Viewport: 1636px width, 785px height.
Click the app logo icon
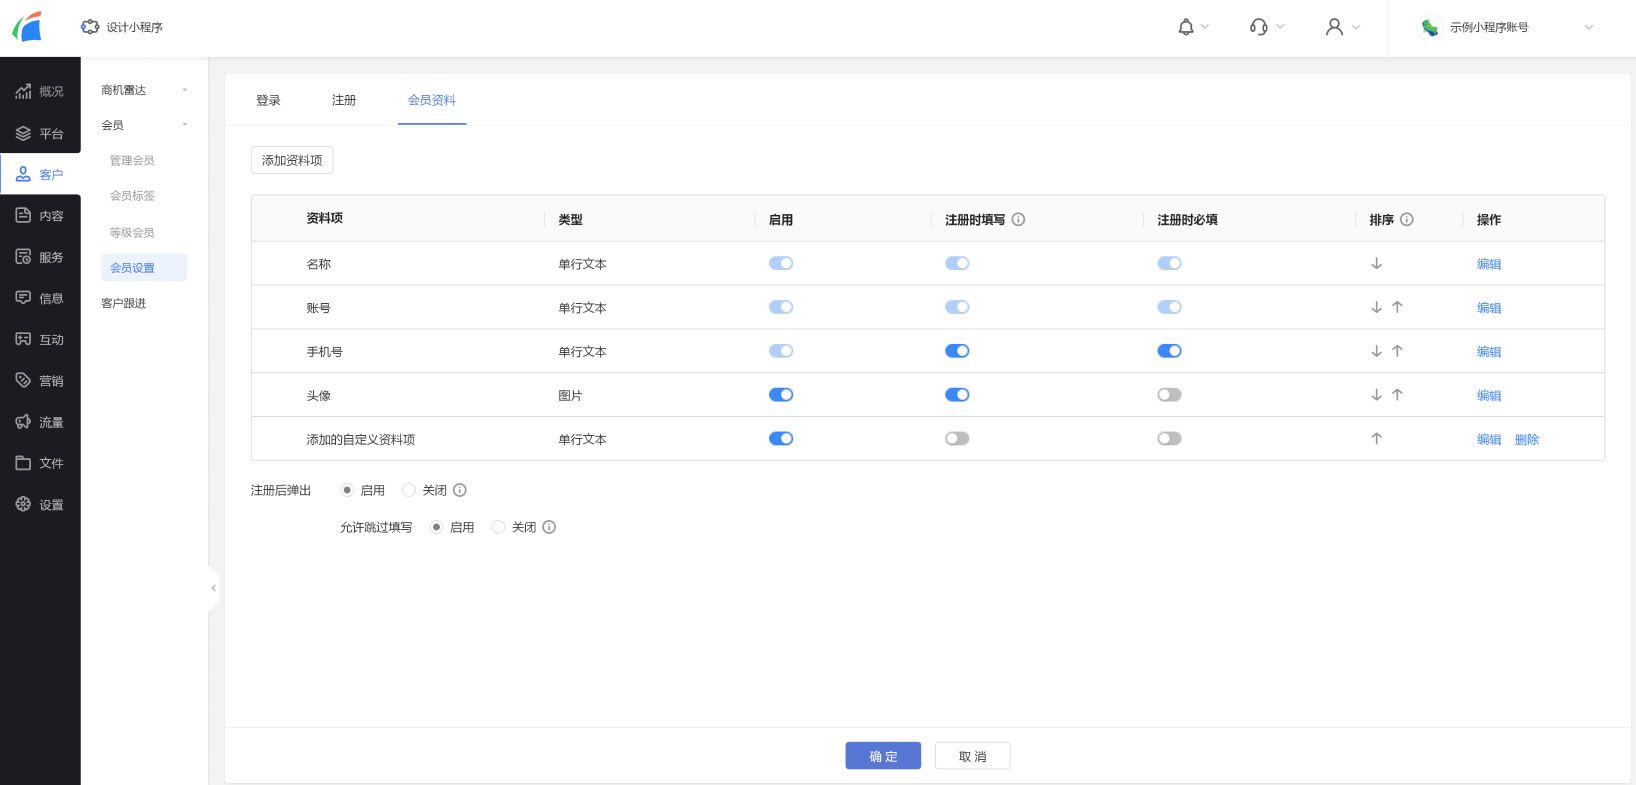point(27,27)
